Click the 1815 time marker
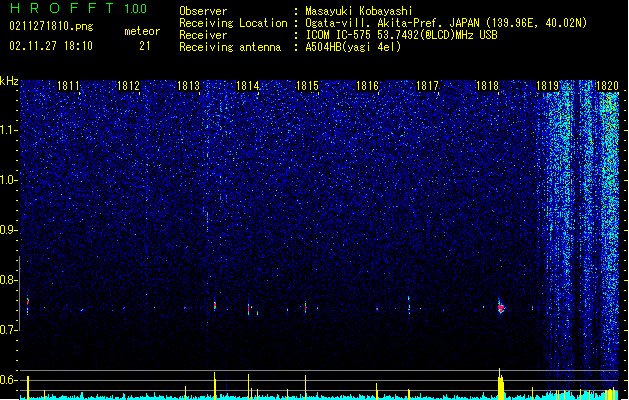Screen dimensions: 629x400 click(x=307, y=86)
